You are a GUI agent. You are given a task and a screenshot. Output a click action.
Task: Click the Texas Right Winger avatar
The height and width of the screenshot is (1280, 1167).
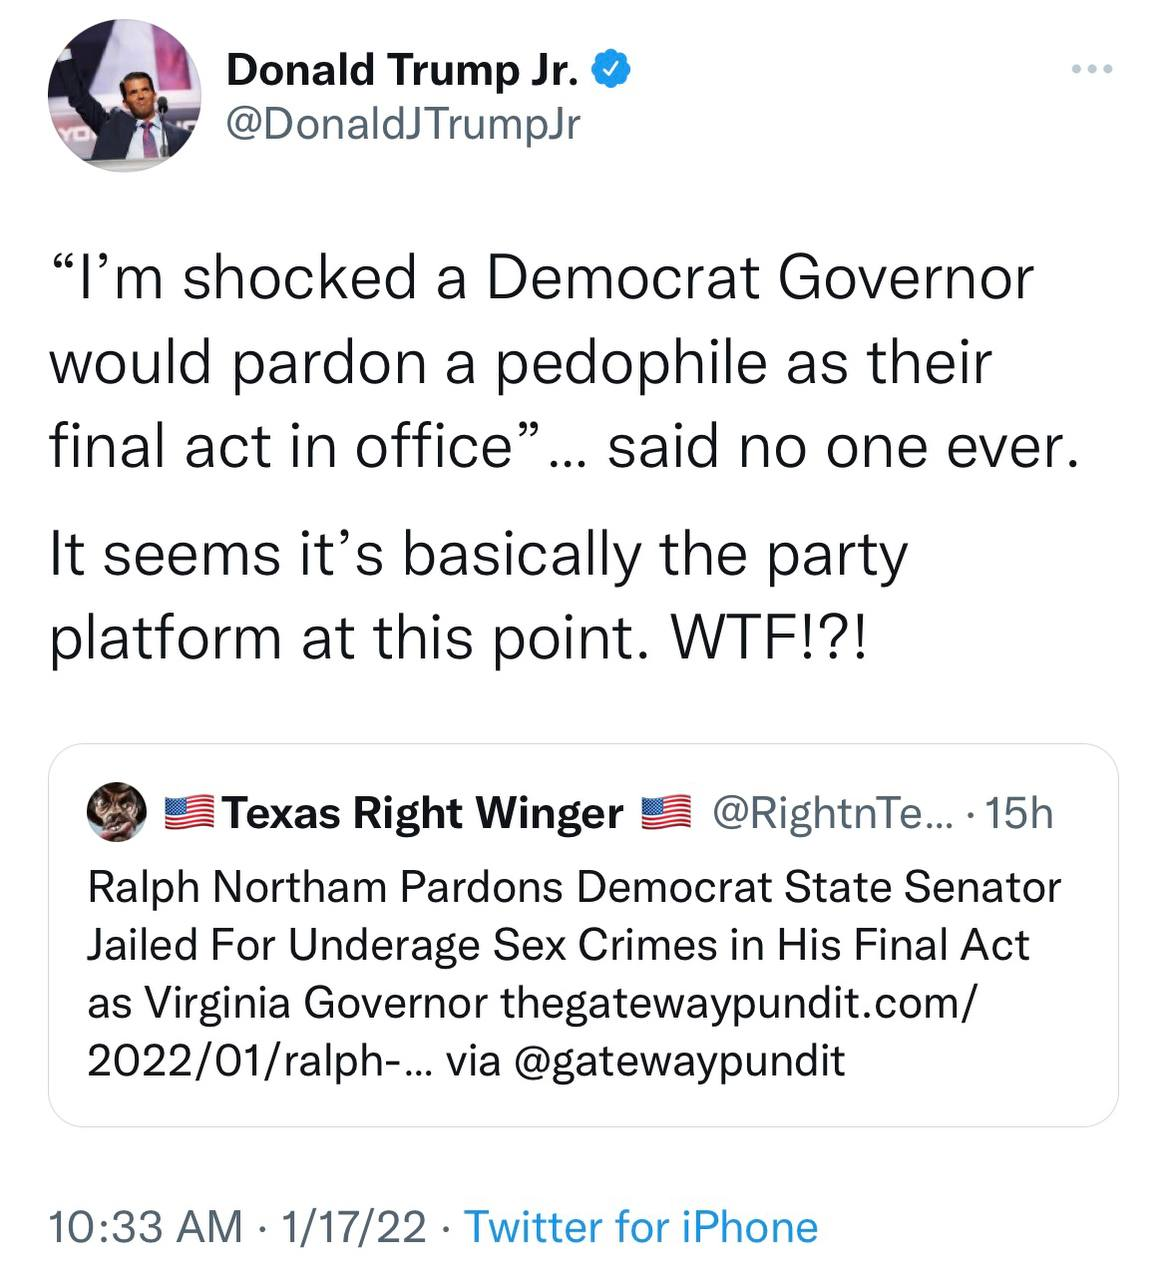click(x=117, y=812)
